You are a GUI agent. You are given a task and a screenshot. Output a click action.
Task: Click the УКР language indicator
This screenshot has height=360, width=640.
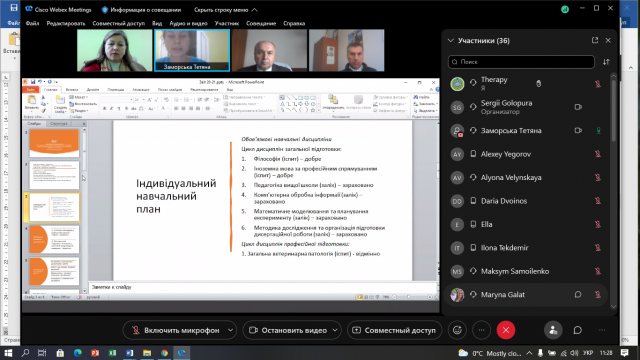point(588,353)
